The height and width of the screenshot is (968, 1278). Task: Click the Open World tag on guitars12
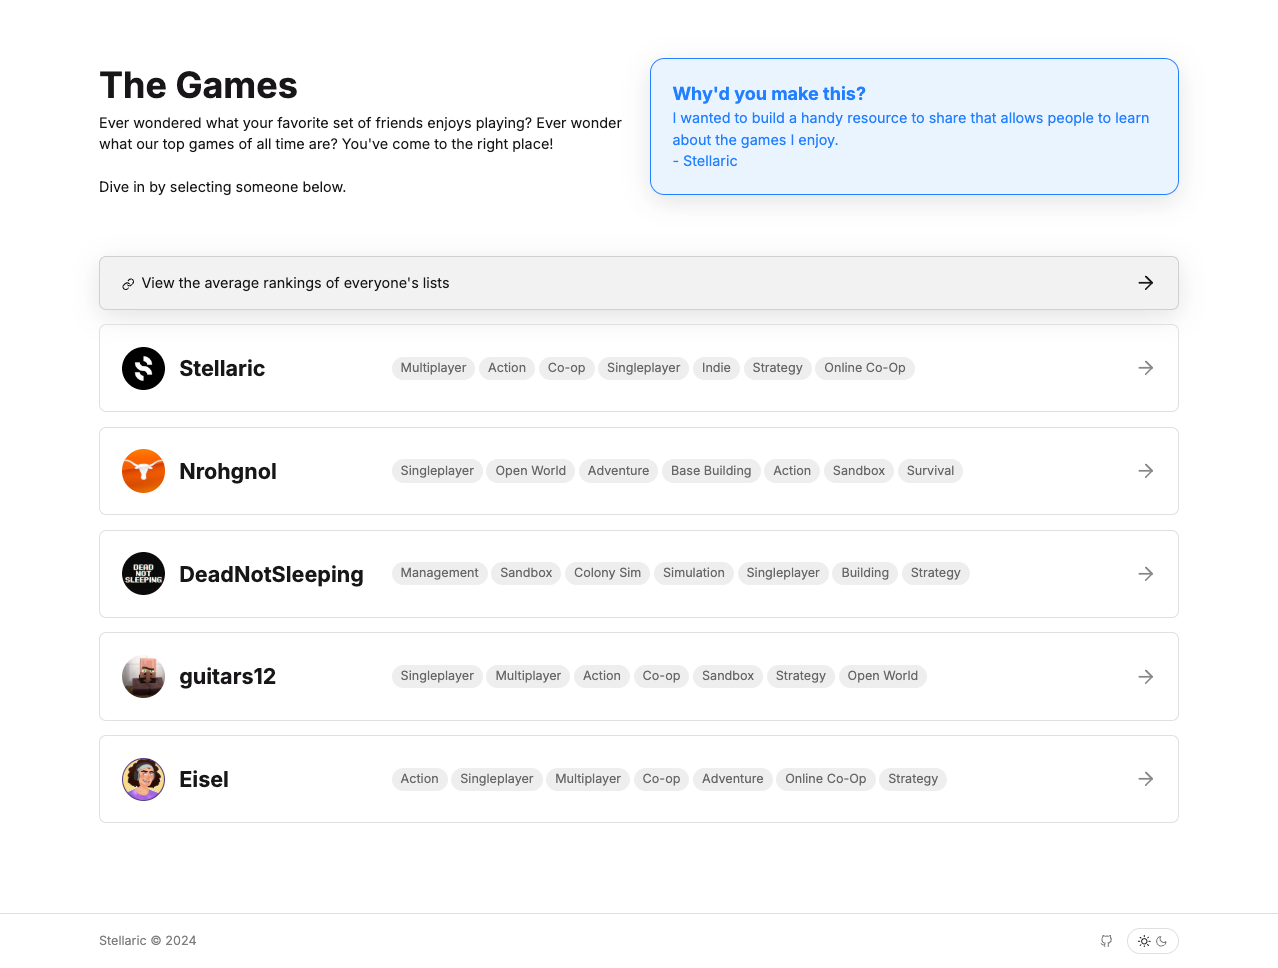882,676
